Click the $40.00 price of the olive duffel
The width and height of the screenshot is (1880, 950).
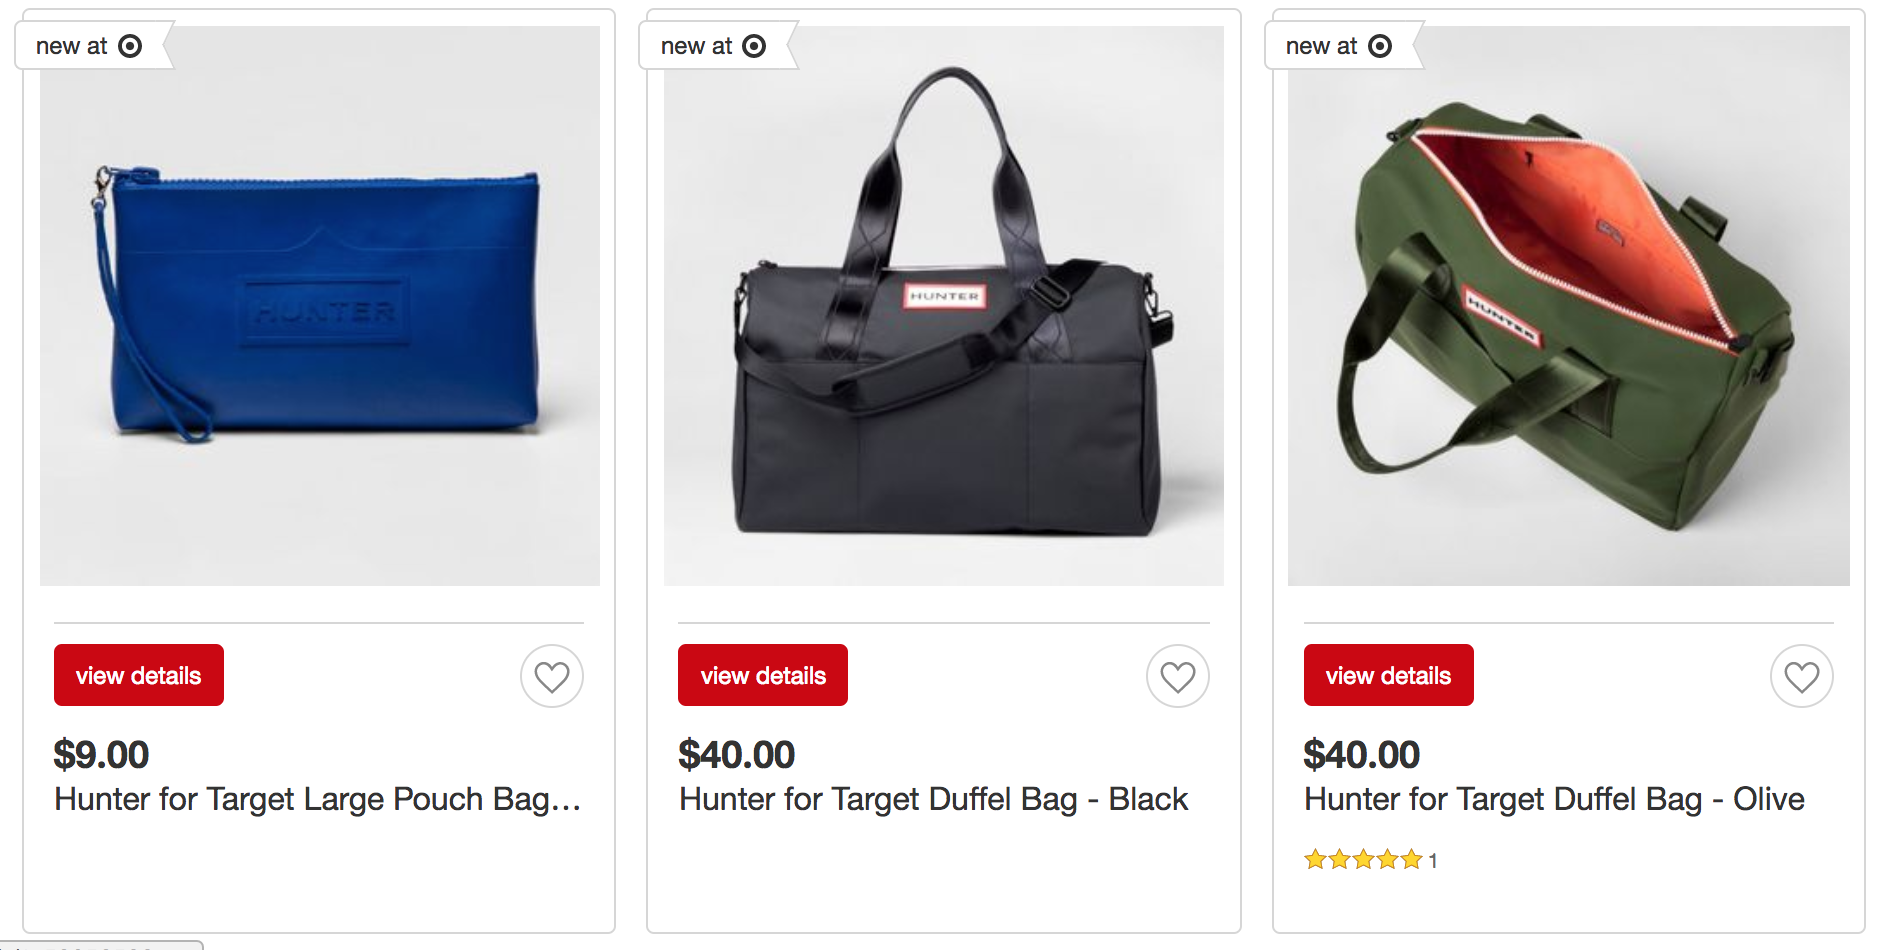pyautogui.click(x=1361, y=755)
